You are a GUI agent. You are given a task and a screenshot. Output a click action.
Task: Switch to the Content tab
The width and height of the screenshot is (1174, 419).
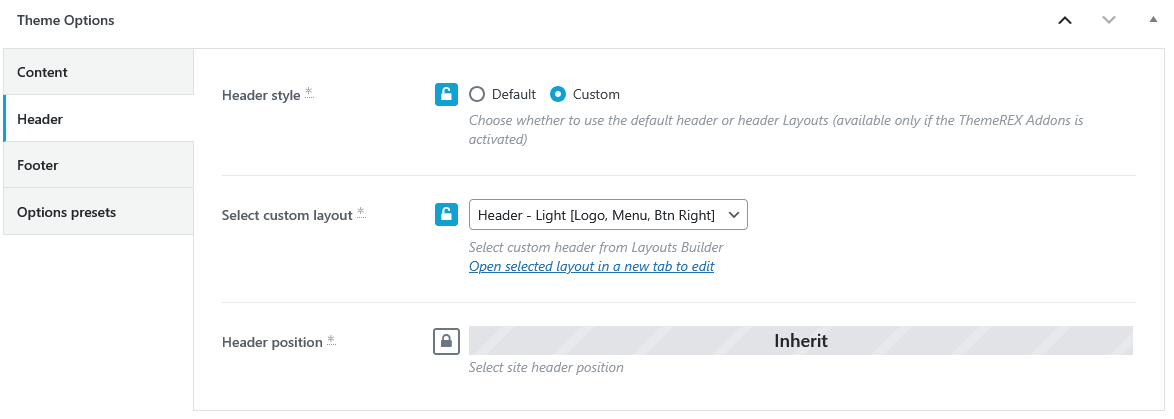point(98,72)
